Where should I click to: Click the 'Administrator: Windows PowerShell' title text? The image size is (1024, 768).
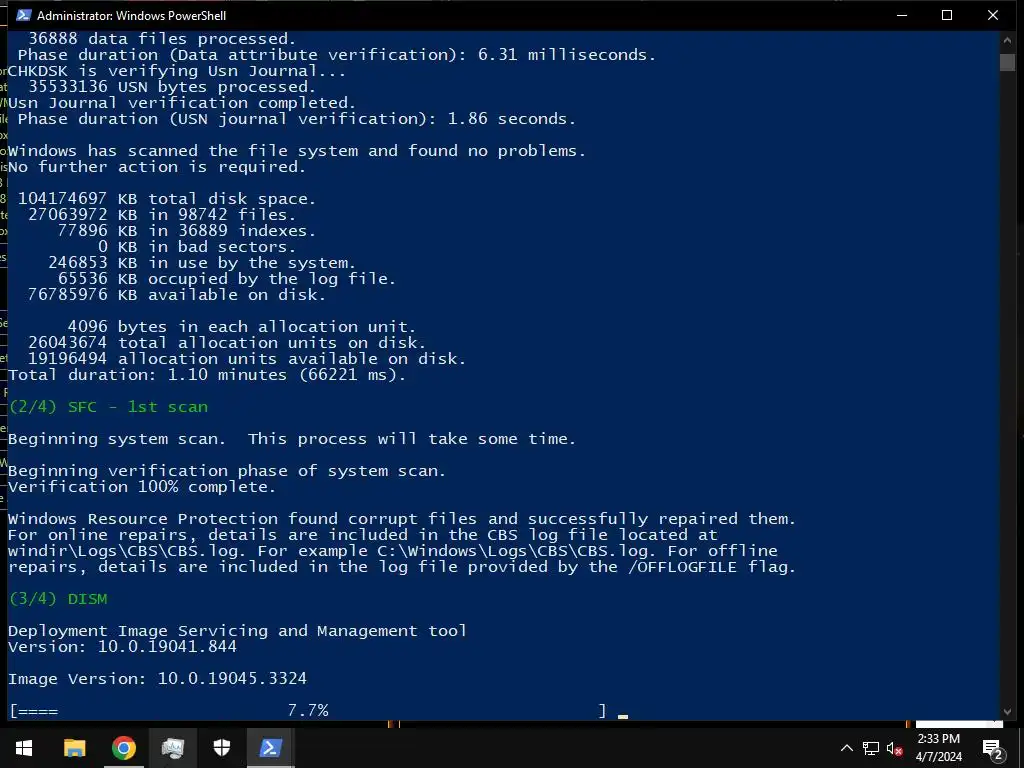pos(131,16)
